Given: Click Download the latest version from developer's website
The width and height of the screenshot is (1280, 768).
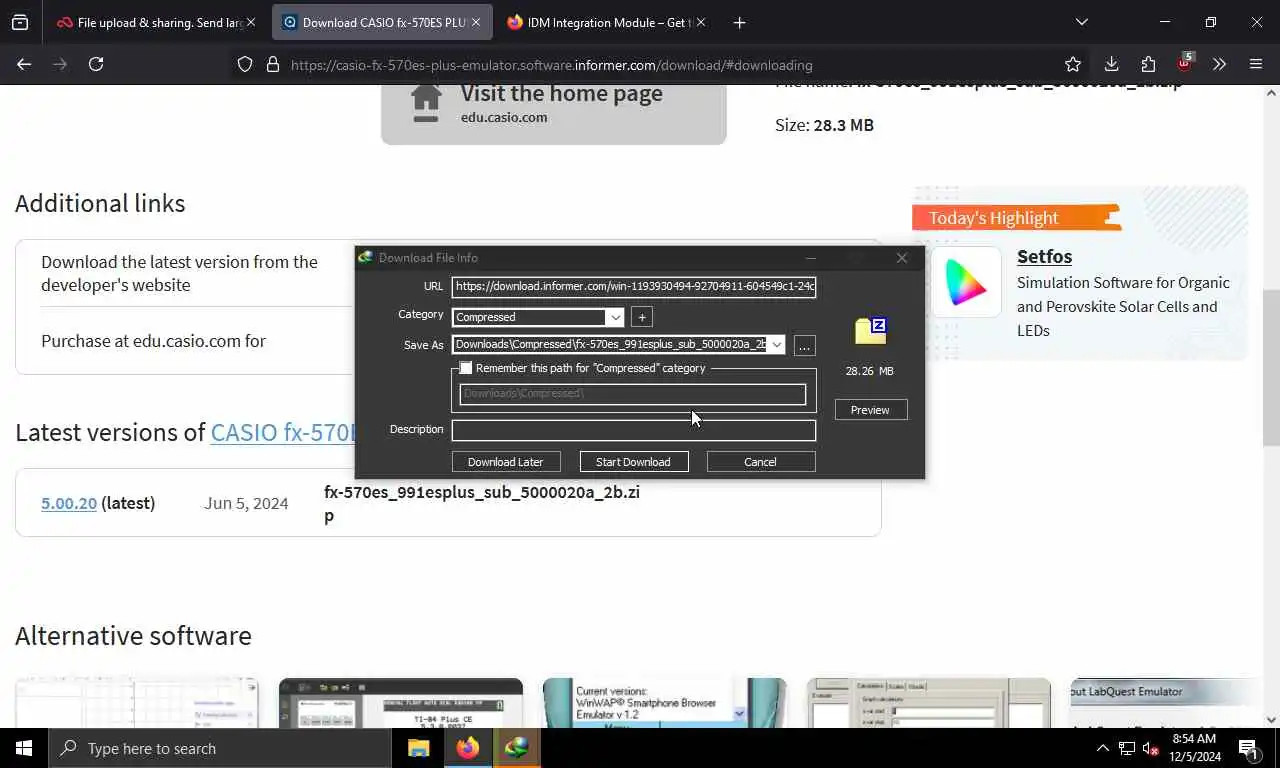Looking at the screenshot, I should pos(179,273).
